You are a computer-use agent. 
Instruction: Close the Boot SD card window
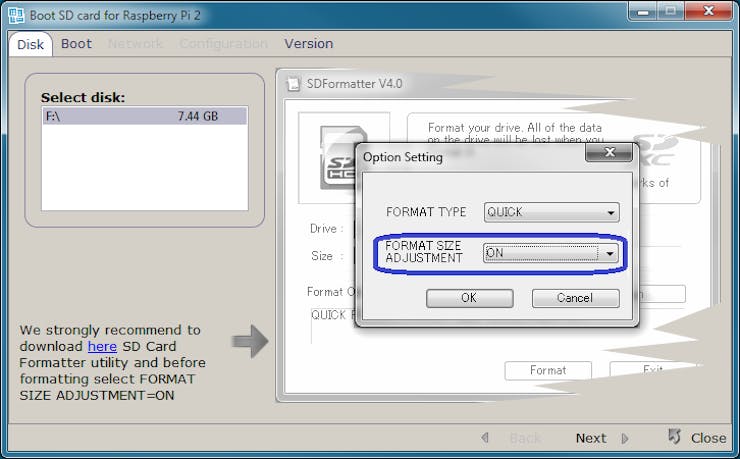point(708,11)
